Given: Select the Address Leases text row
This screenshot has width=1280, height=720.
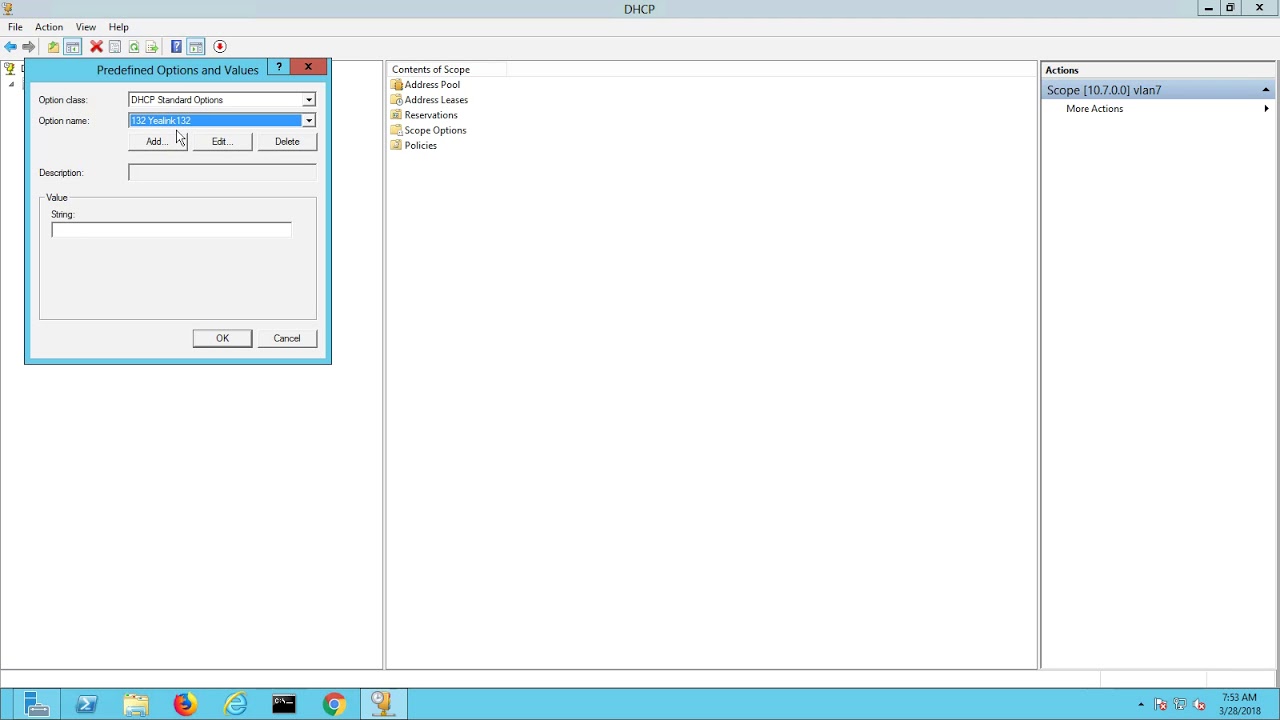Looking at the screenshot, I should [436, 100].
